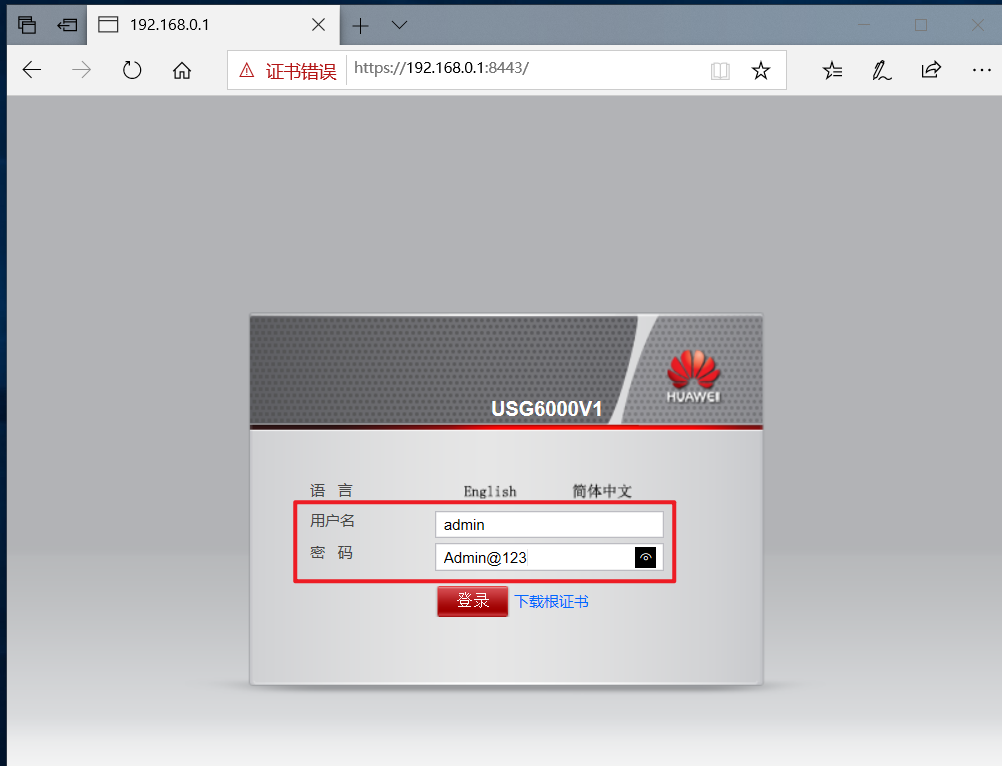The height and width of the screenshot is (766, 1002).
Task: Switch language to 简体中文
Action: coord(602,491)
